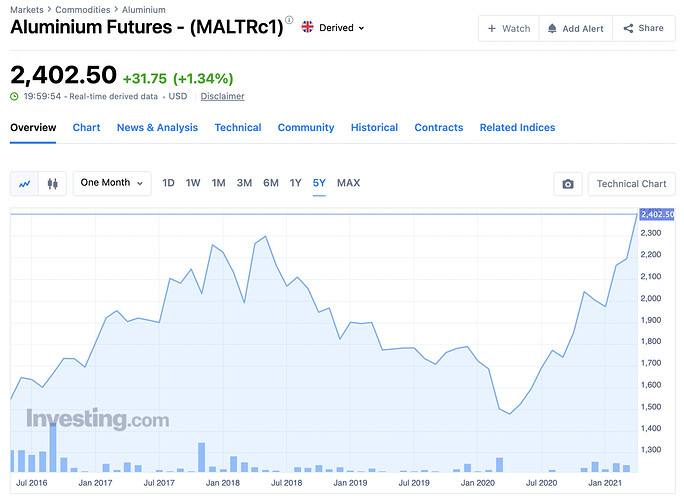Screen dimensions: 684x500
Task: Open the News & Analysis tab
Action: coord(157,128)
